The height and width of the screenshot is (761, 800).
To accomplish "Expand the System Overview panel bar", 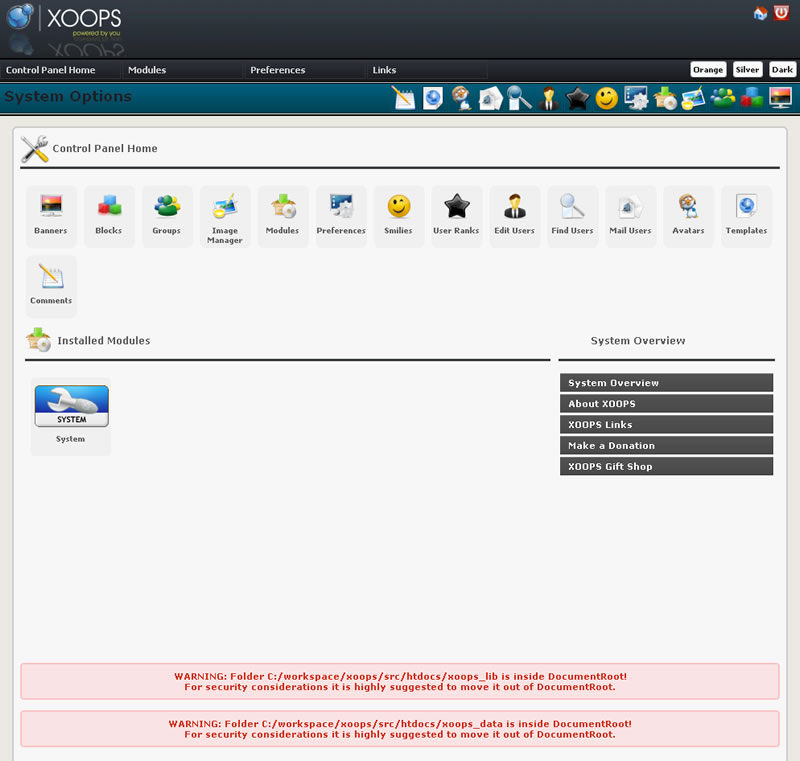I will [x=666, y=383].
